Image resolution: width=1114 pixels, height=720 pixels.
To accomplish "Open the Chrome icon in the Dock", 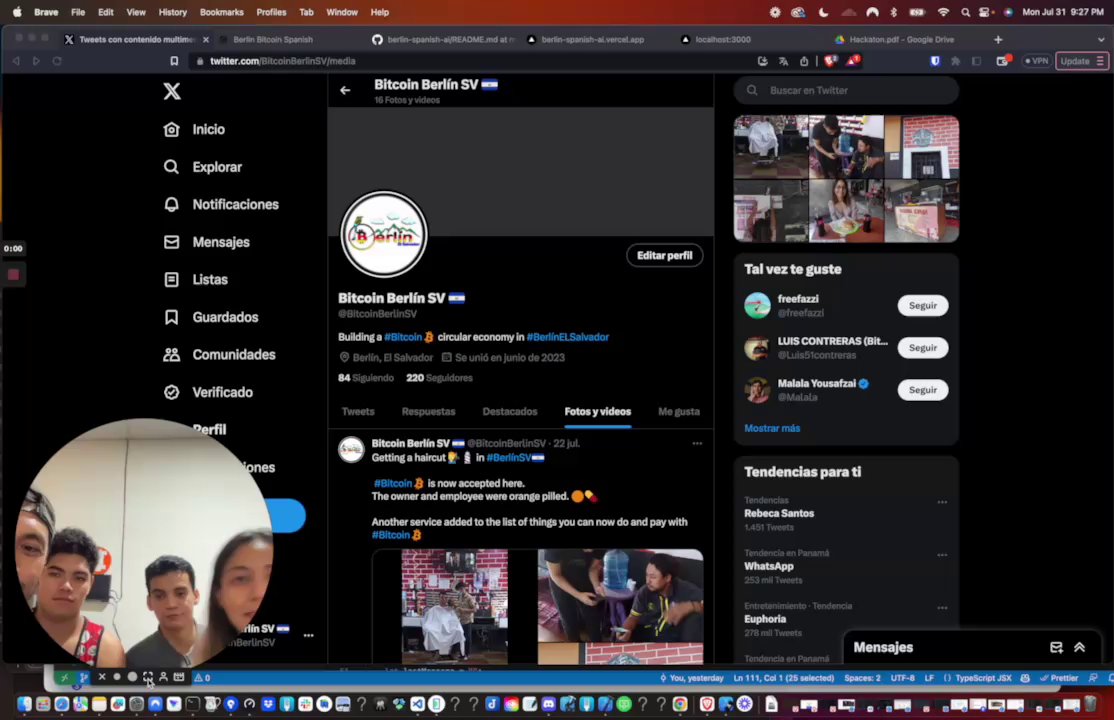I will coord(680,704).
